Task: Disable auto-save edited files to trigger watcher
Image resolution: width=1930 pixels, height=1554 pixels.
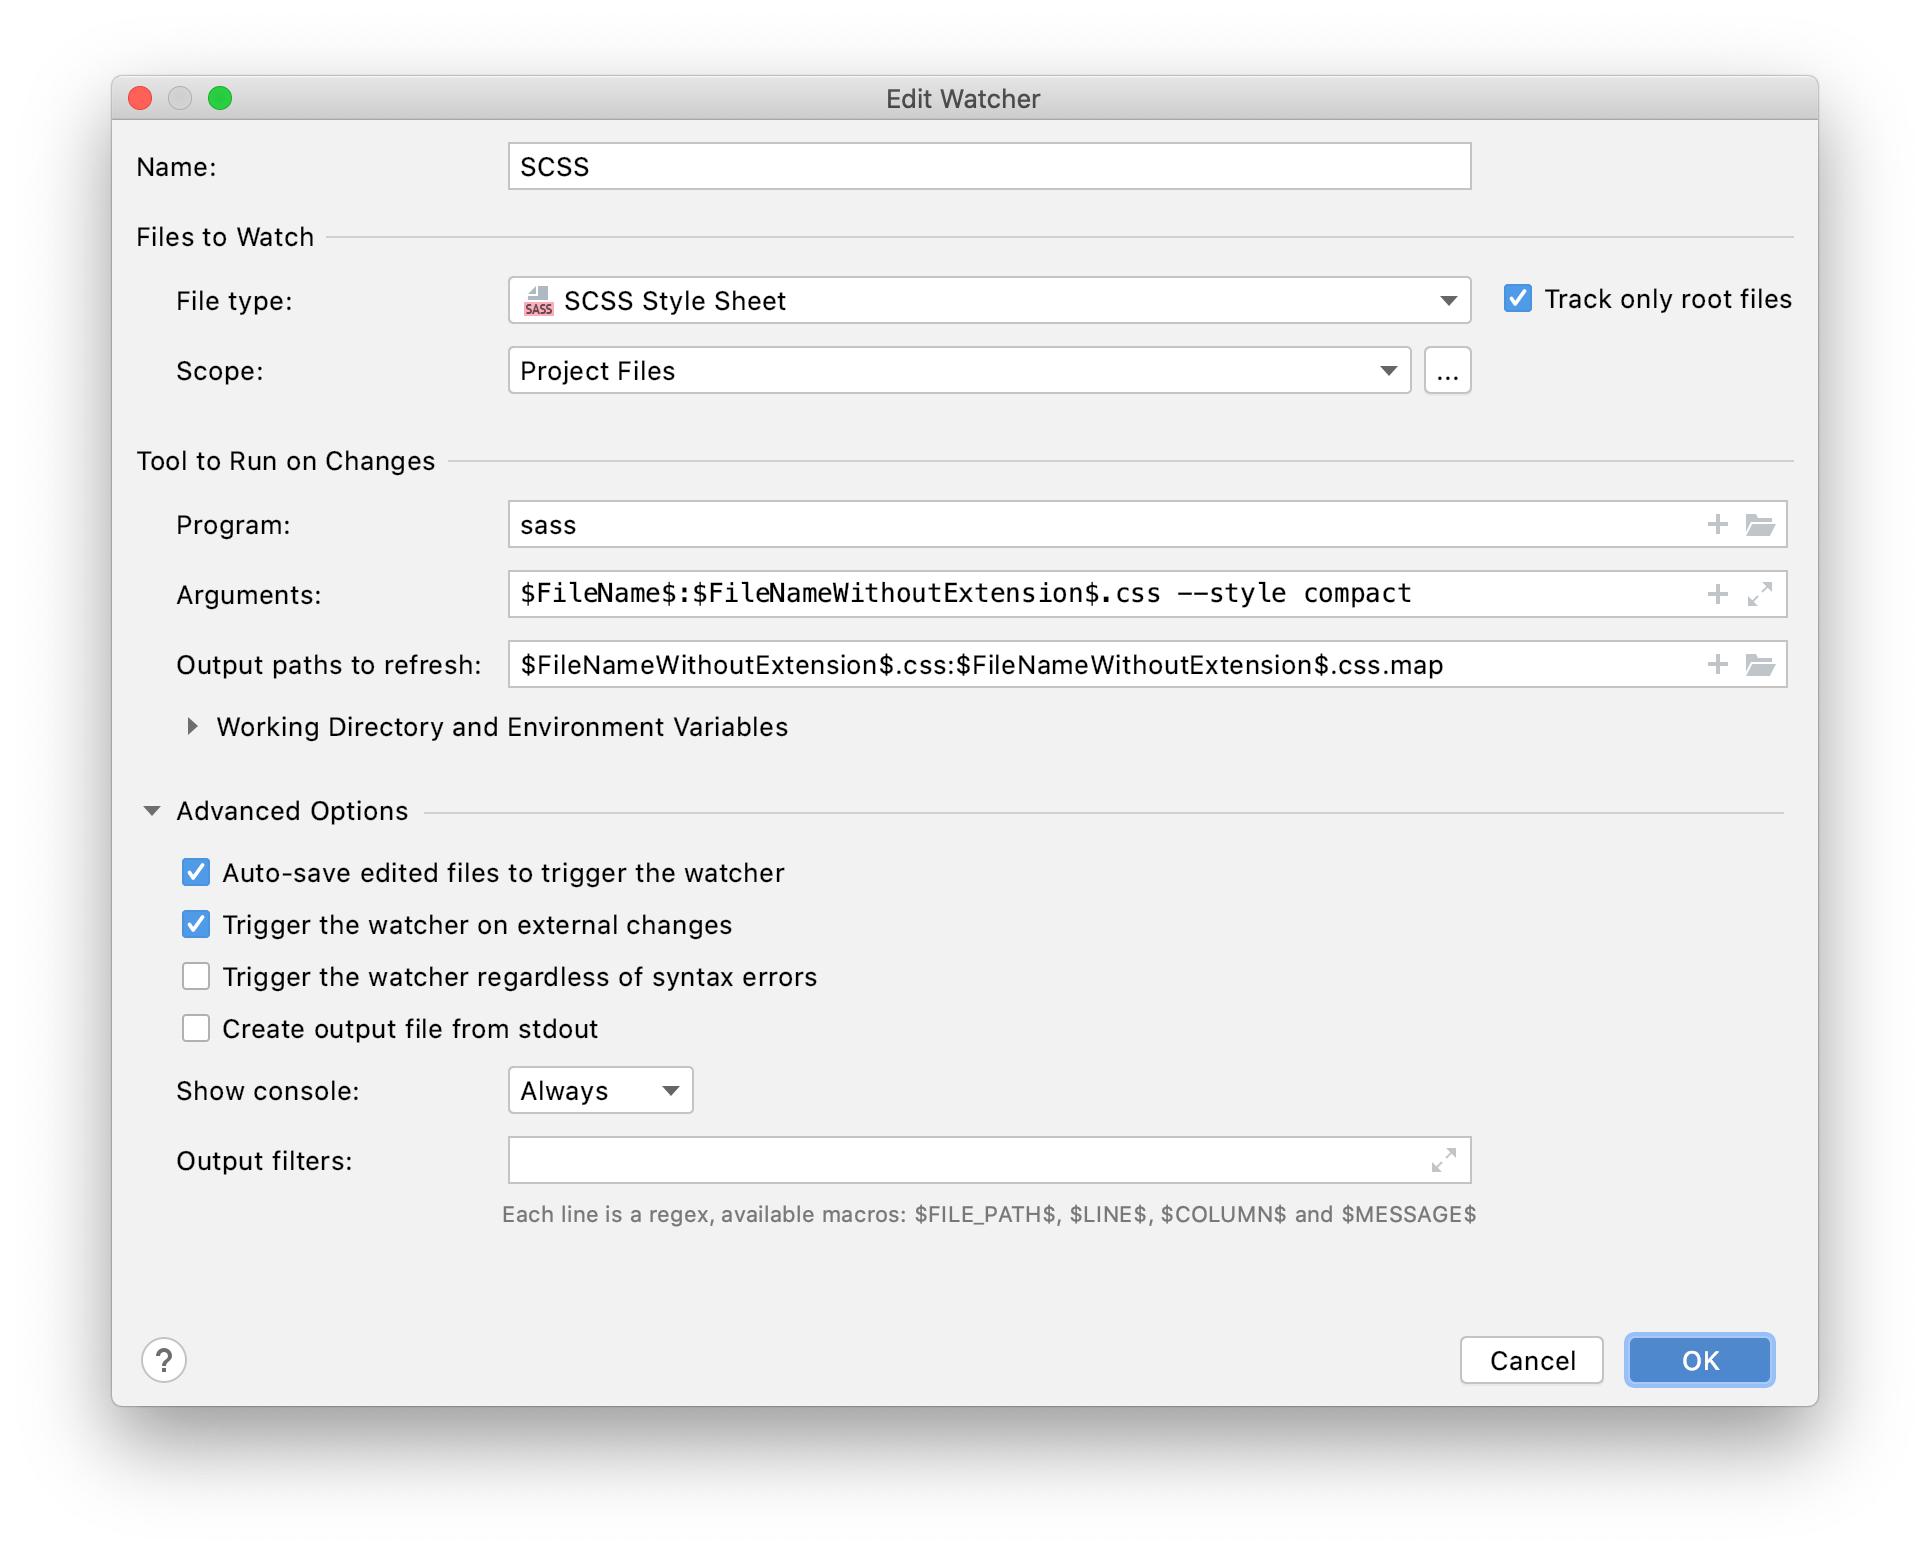Action: click(x=196, y=872)
